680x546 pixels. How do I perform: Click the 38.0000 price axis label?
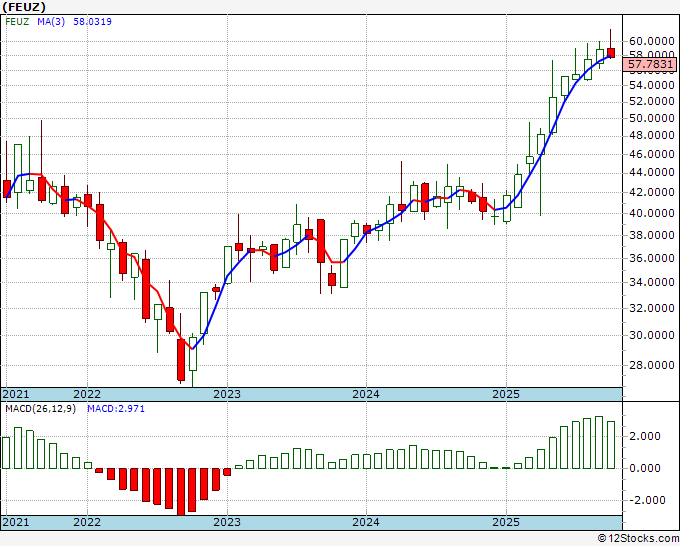click(x=652, y=235)
